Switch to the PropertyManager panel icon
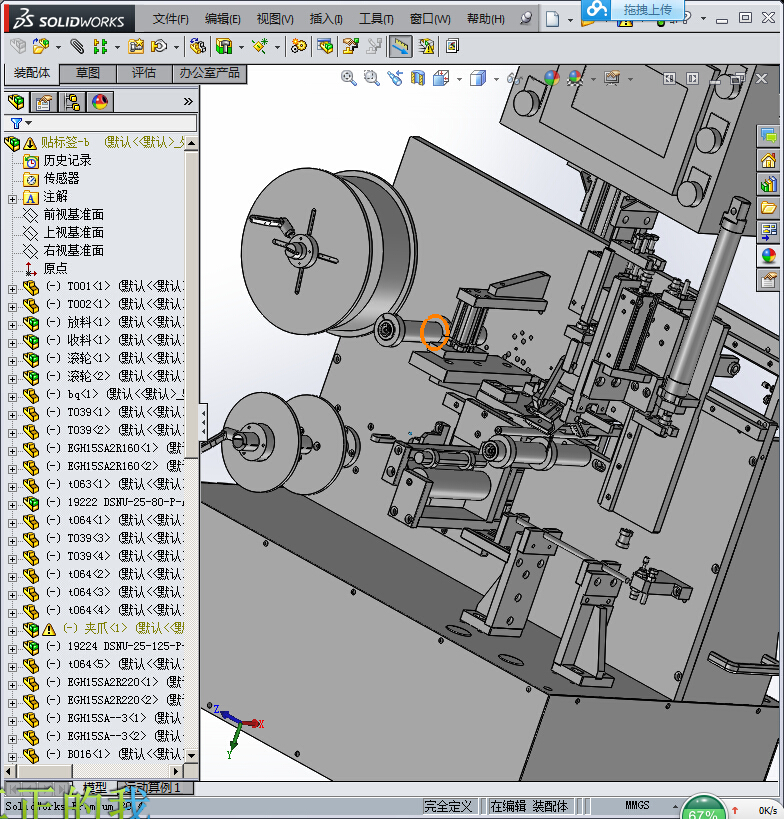The height and width of the screenshot is (819, 784). pyautogui.click(x=44, y=102)
